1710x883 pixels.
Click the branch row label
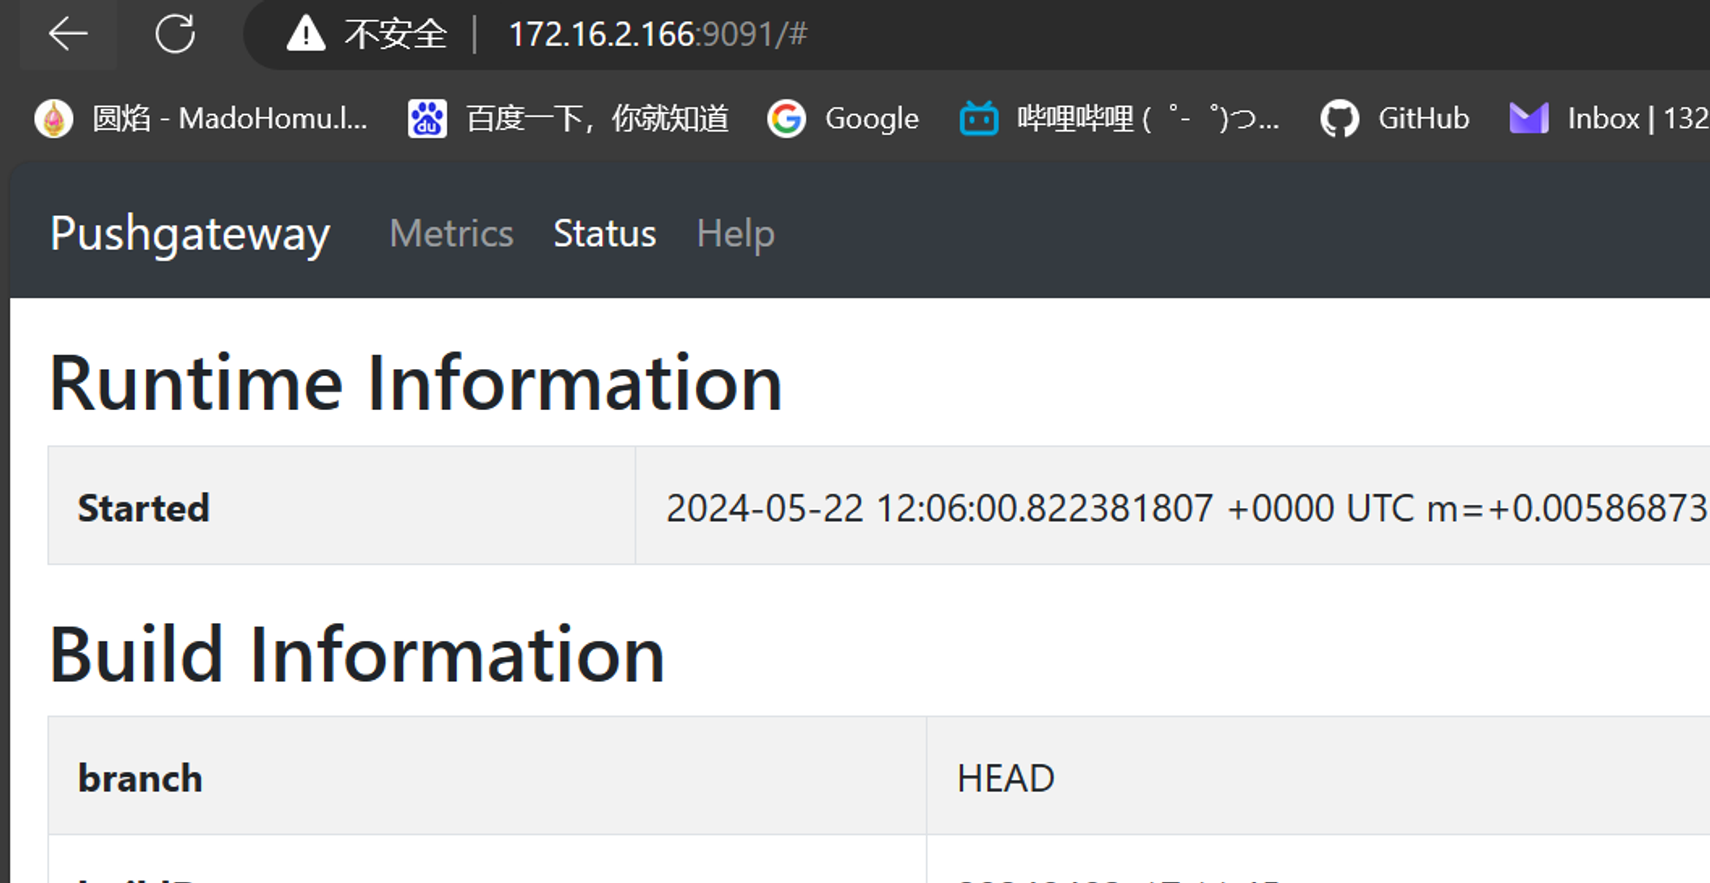(x=140, y=778)
